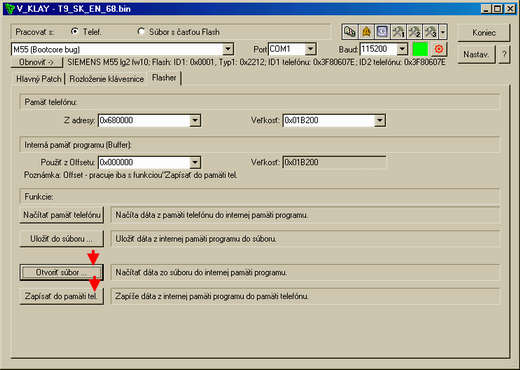
Task: Select the Flasher tab
Action: click(164, 78)
